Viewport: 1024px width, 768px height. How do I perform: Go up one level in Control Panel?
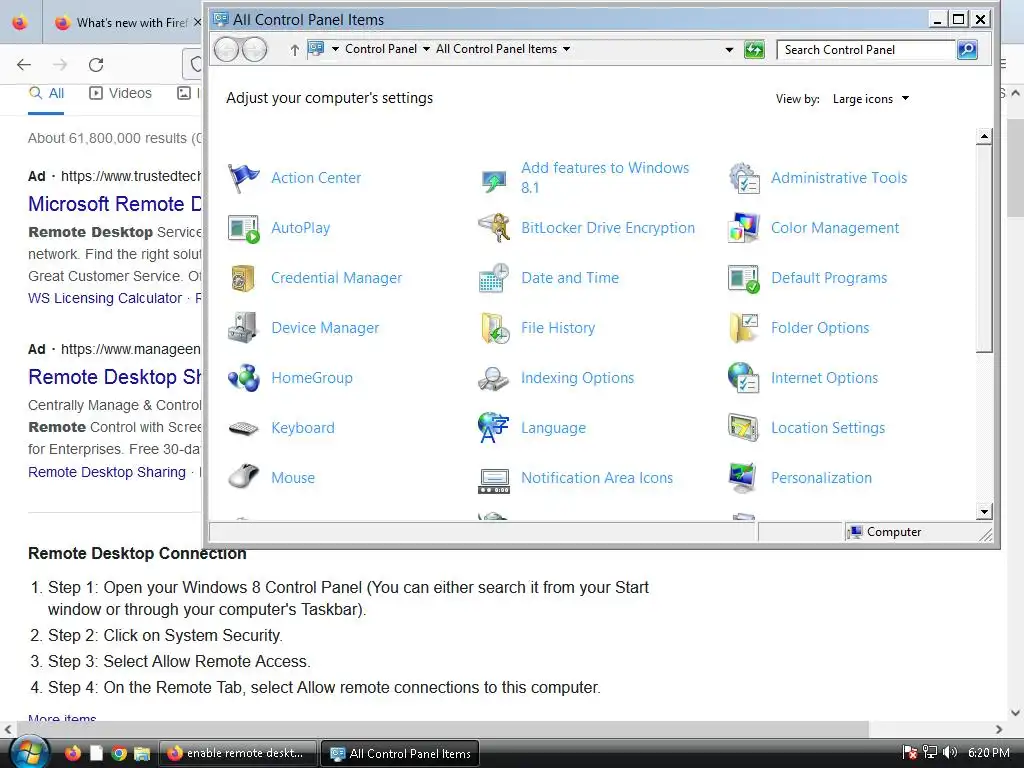click(x=295, y=50)
